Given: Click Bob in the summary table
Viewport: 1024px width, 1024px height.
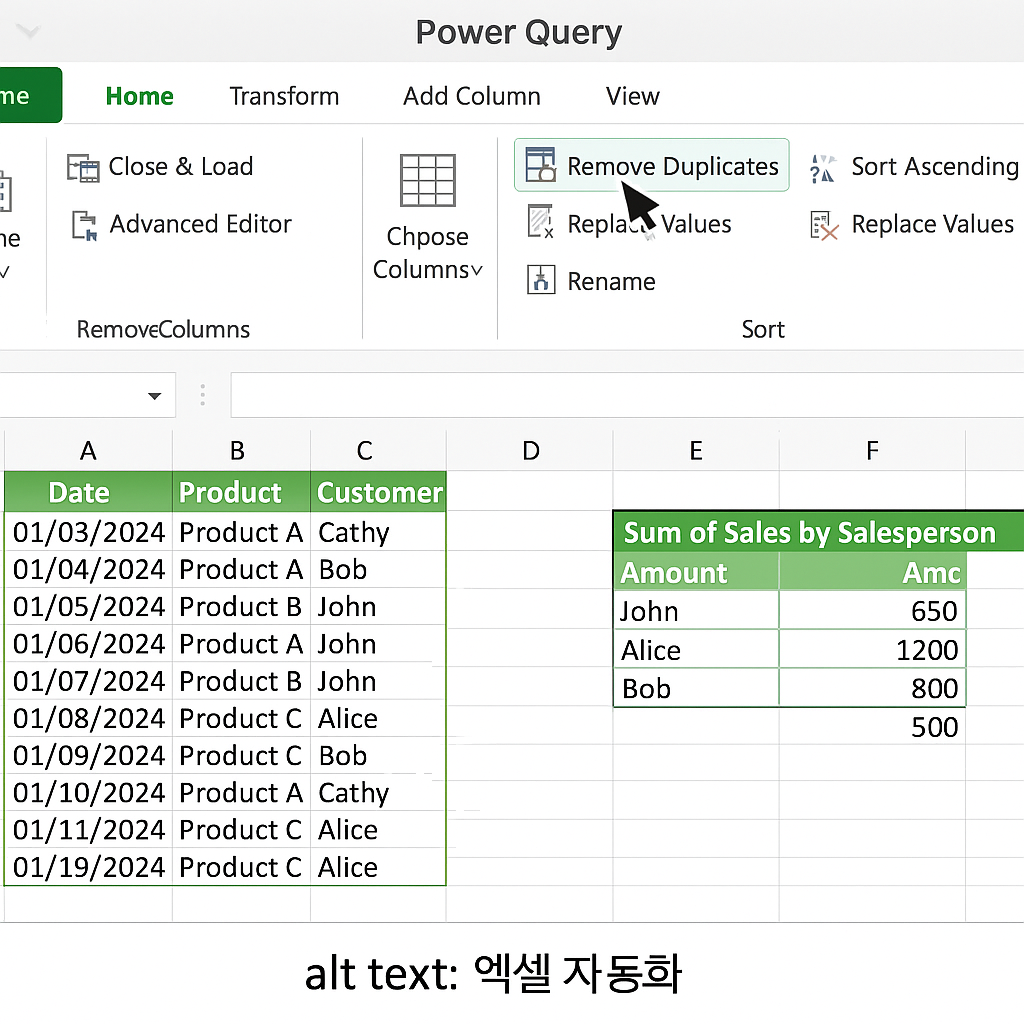Looking at the screenshot, I should (696, 688).
